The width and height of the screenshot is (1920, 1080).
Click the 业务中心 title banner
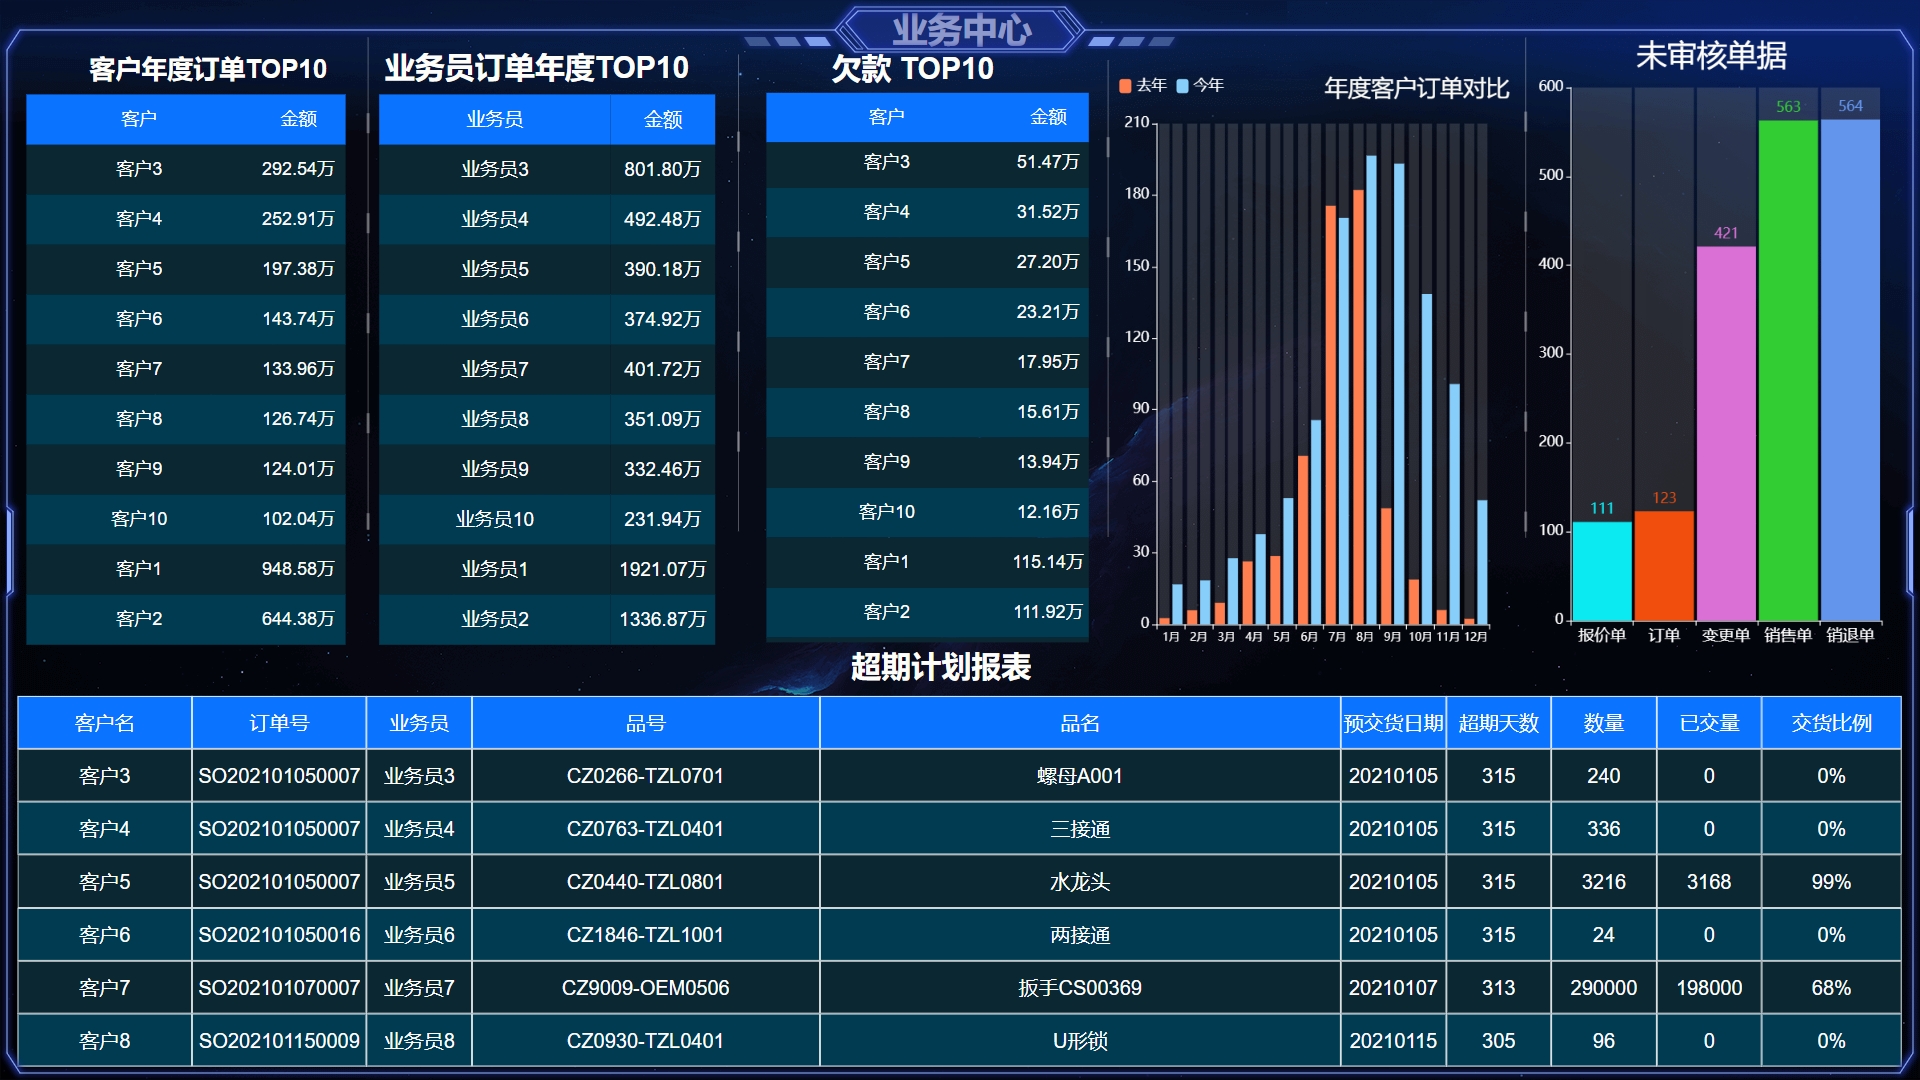point(961,30)
